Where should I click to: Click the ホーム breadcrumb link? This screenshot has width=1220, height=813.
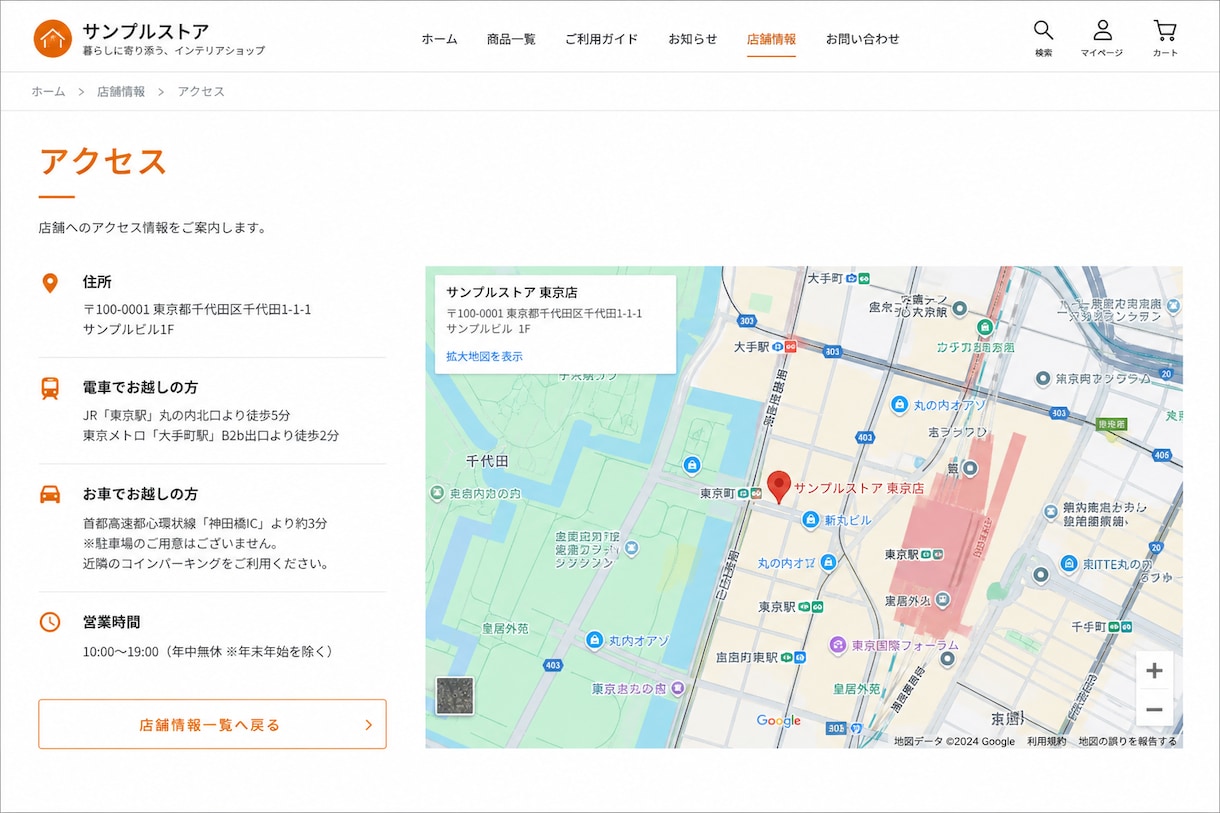(48, 91)
